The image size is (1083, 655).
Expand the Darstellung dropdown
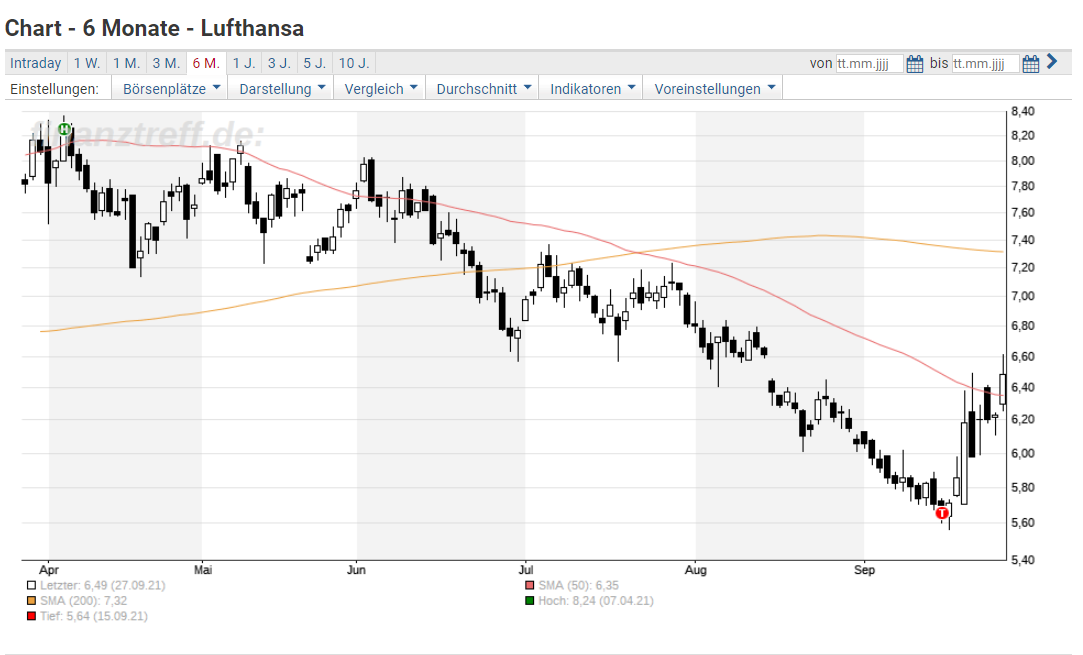click(x=281, y=88)
